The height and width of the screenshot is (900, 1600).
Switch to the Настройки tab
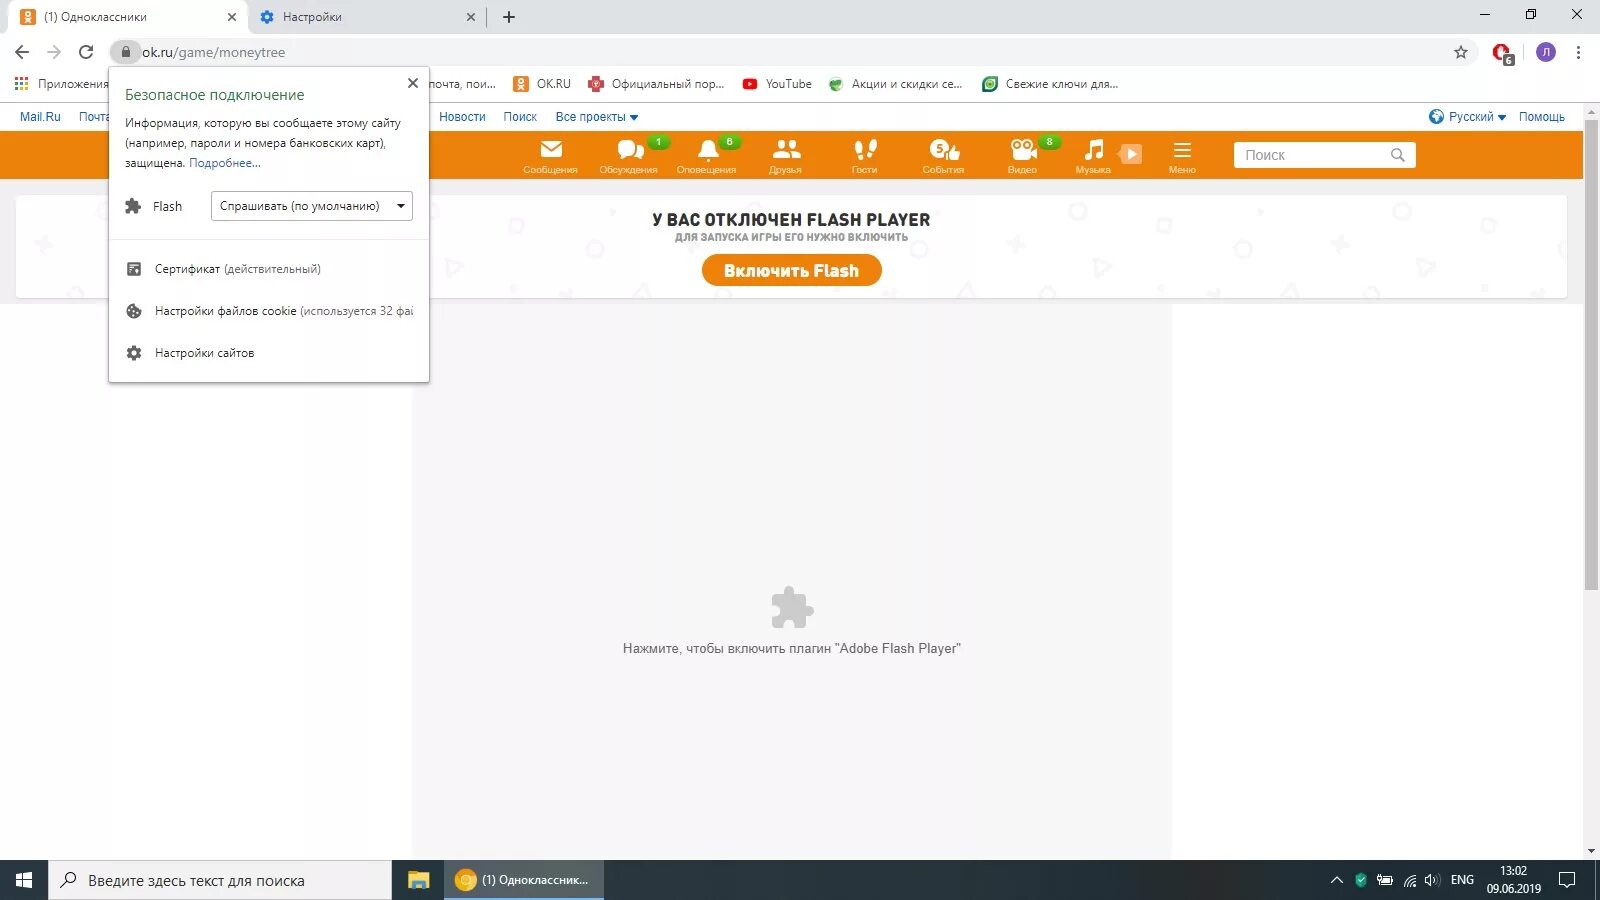366,17
